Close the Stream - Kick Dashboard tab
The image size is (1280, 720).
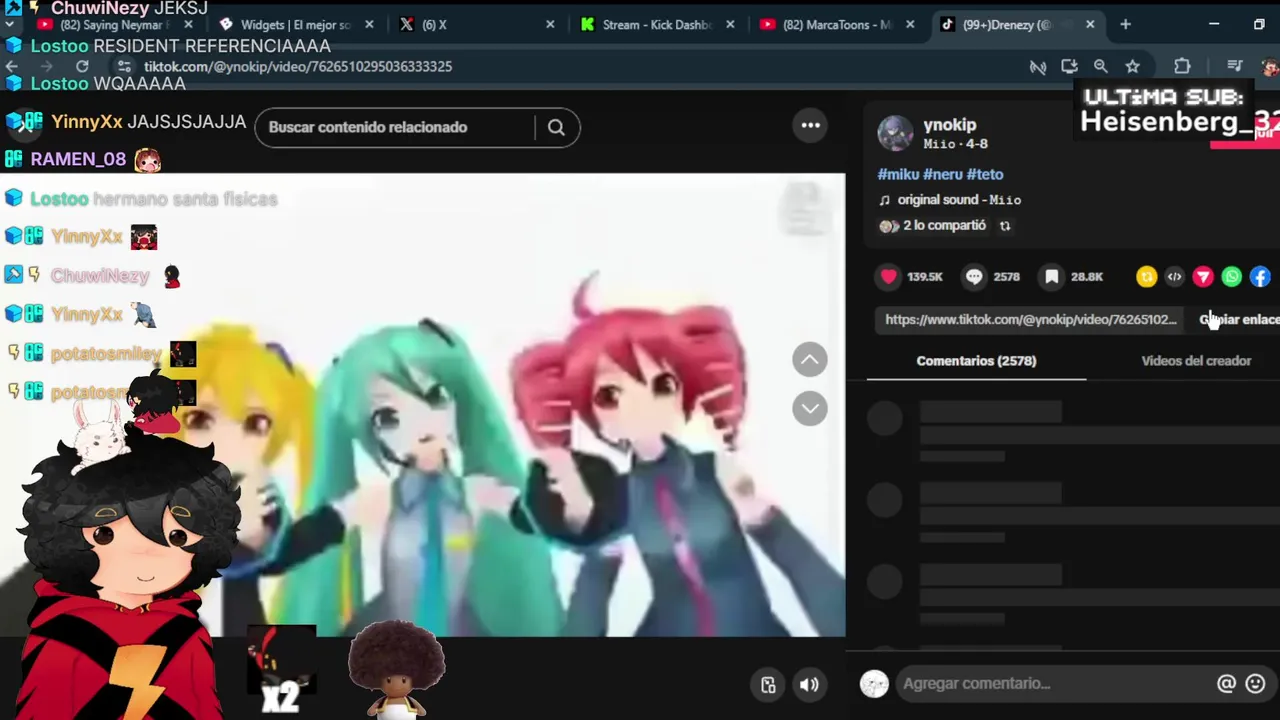[730, 25]
